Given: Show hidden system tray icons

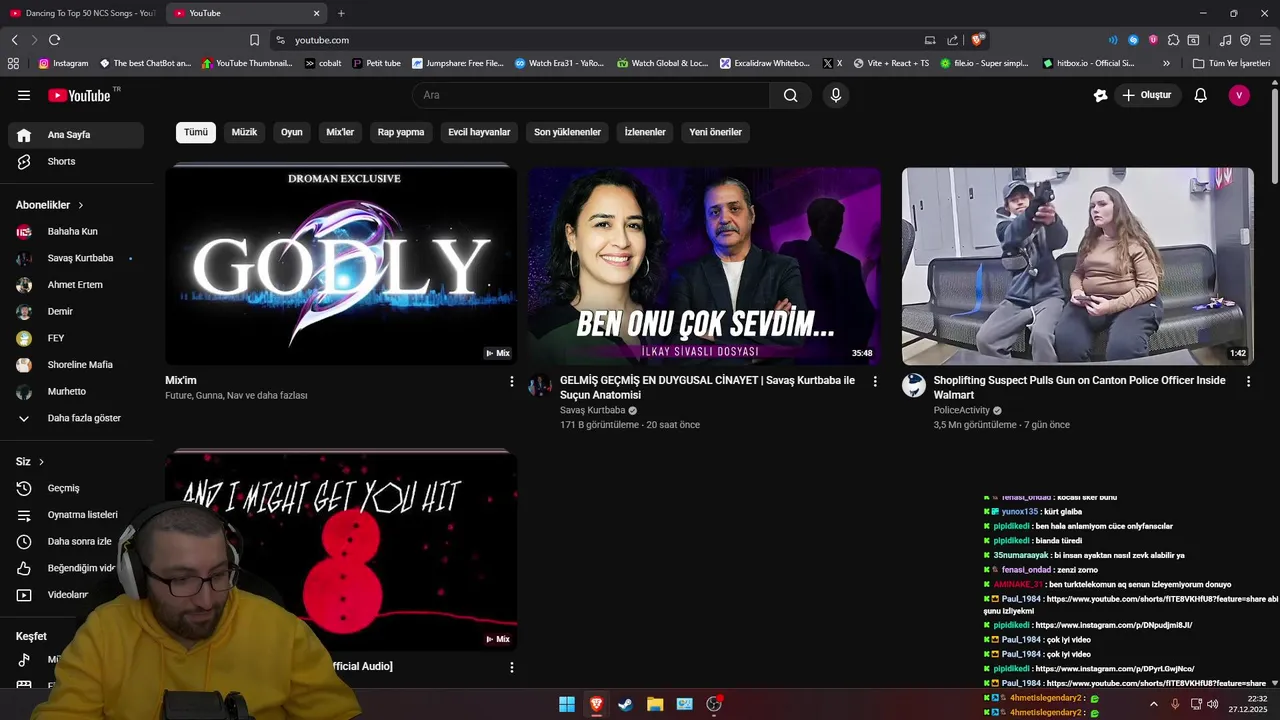Looking at the screenshot, I should 1153,704.
